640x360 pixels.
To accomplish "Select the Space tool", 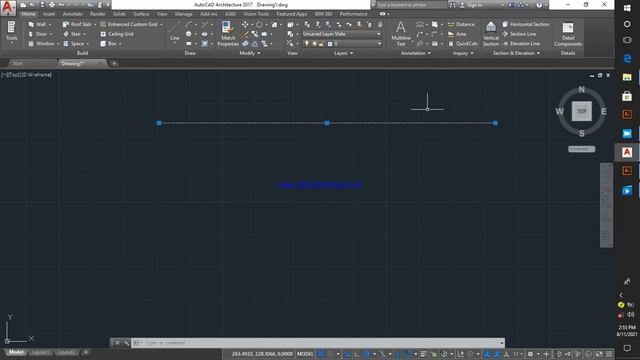I will point(73,43).
